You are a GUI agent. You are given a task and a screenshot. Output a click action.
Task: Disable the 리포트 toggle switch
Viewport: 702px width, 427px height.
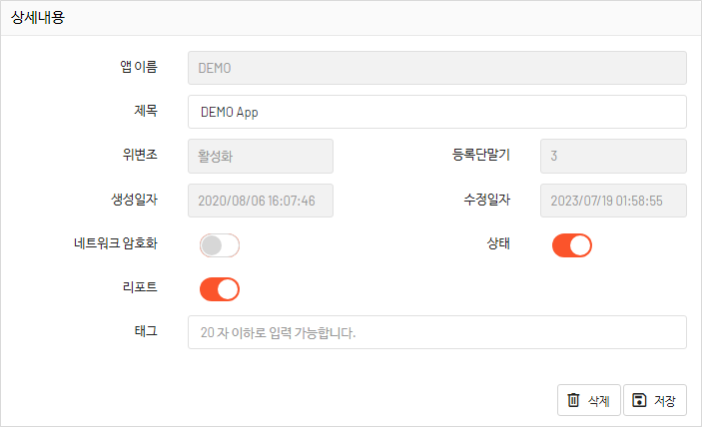coord(219,289)
